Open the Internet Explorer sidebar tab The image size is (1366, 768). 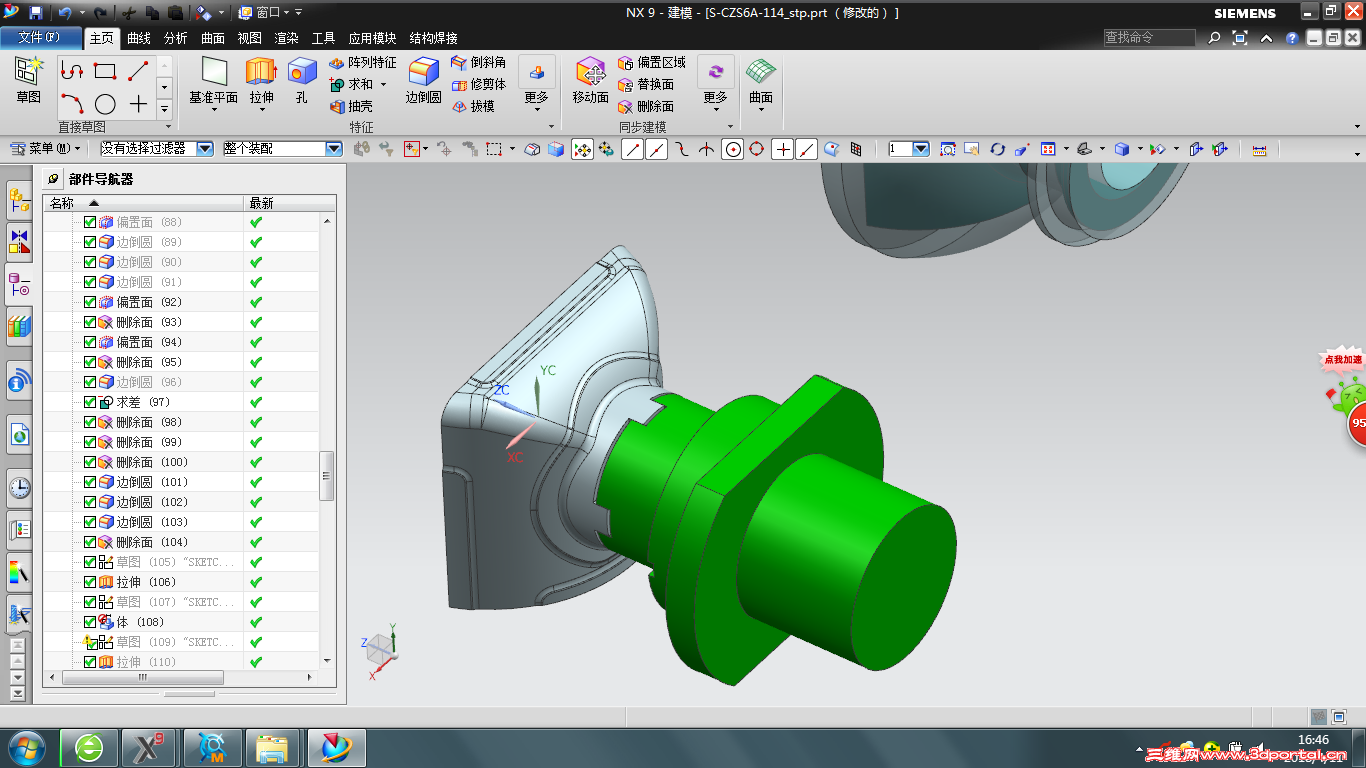(x=19, y=433)
